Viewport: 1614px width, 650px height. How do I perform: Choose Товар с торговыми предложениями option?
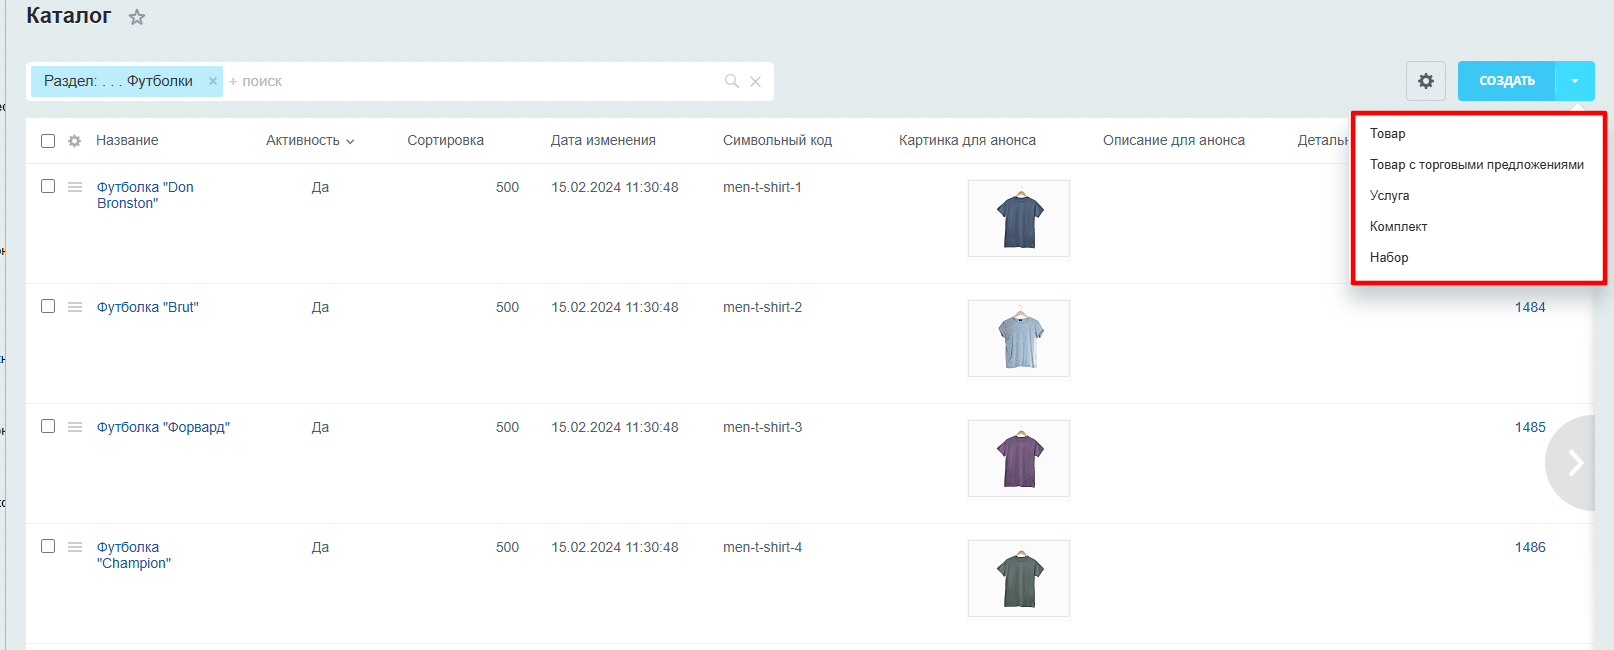coord(1476,165)
